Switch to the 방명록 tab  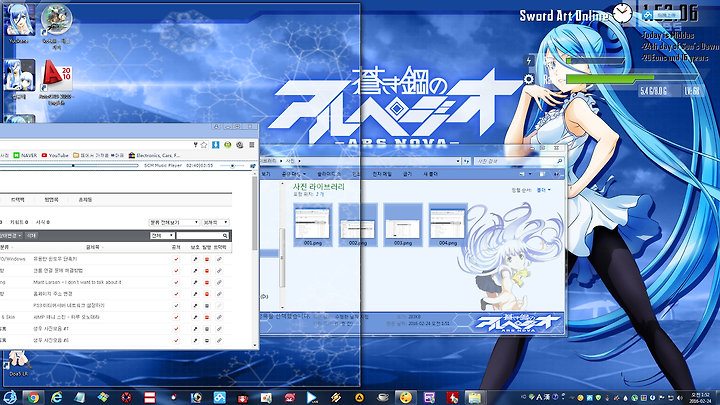(51, 200)
